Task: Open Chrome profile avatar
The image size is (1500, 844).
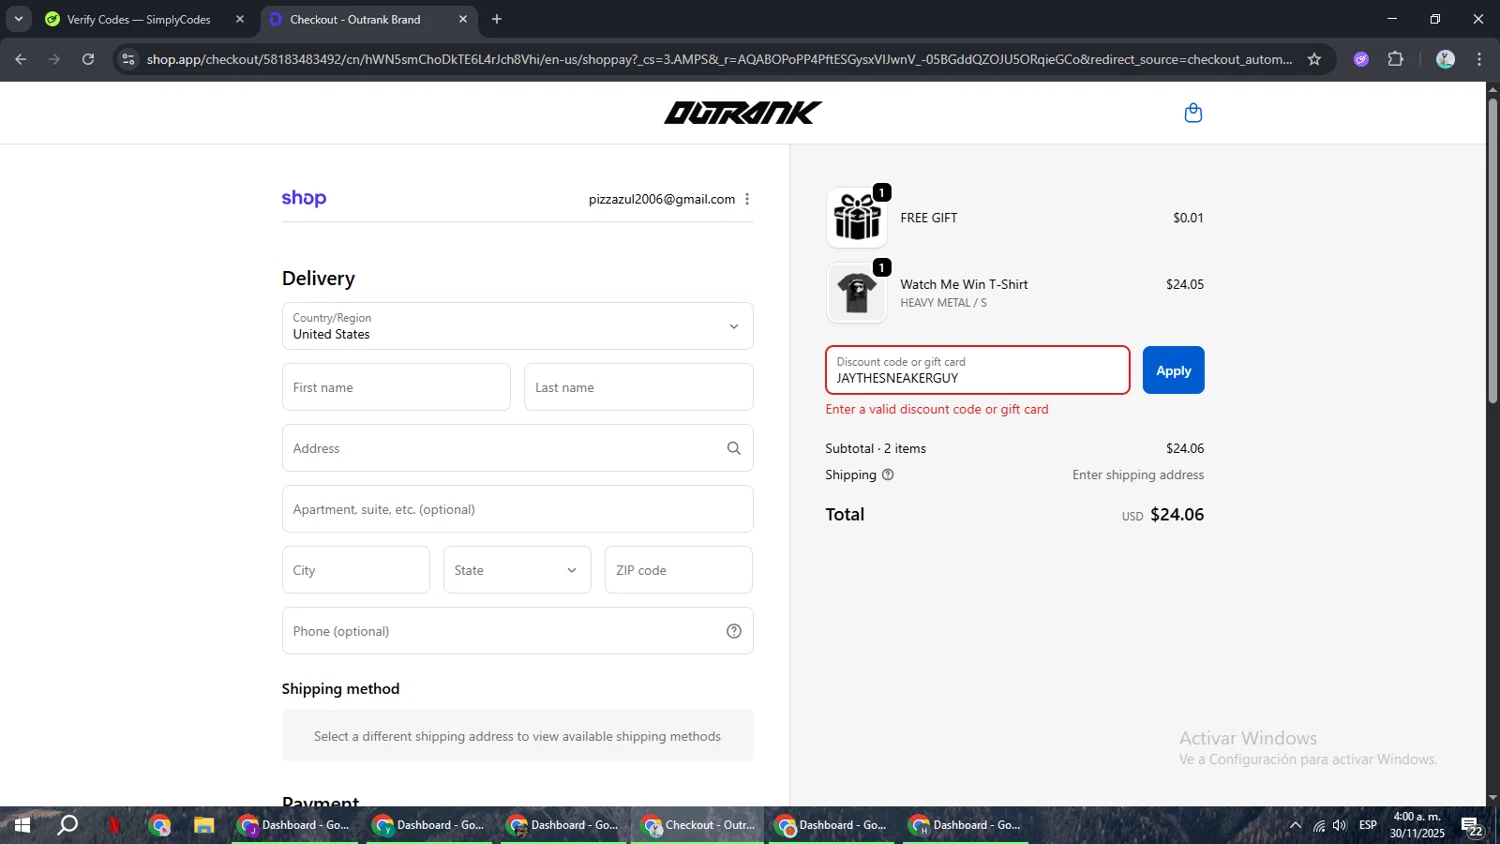Action: pos(1445,59)
